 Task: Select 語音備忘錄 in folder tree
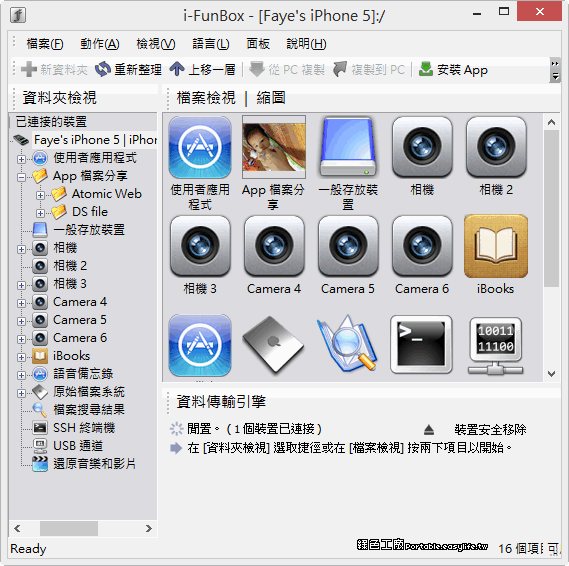pyautogui.click(x=83, y=374)
